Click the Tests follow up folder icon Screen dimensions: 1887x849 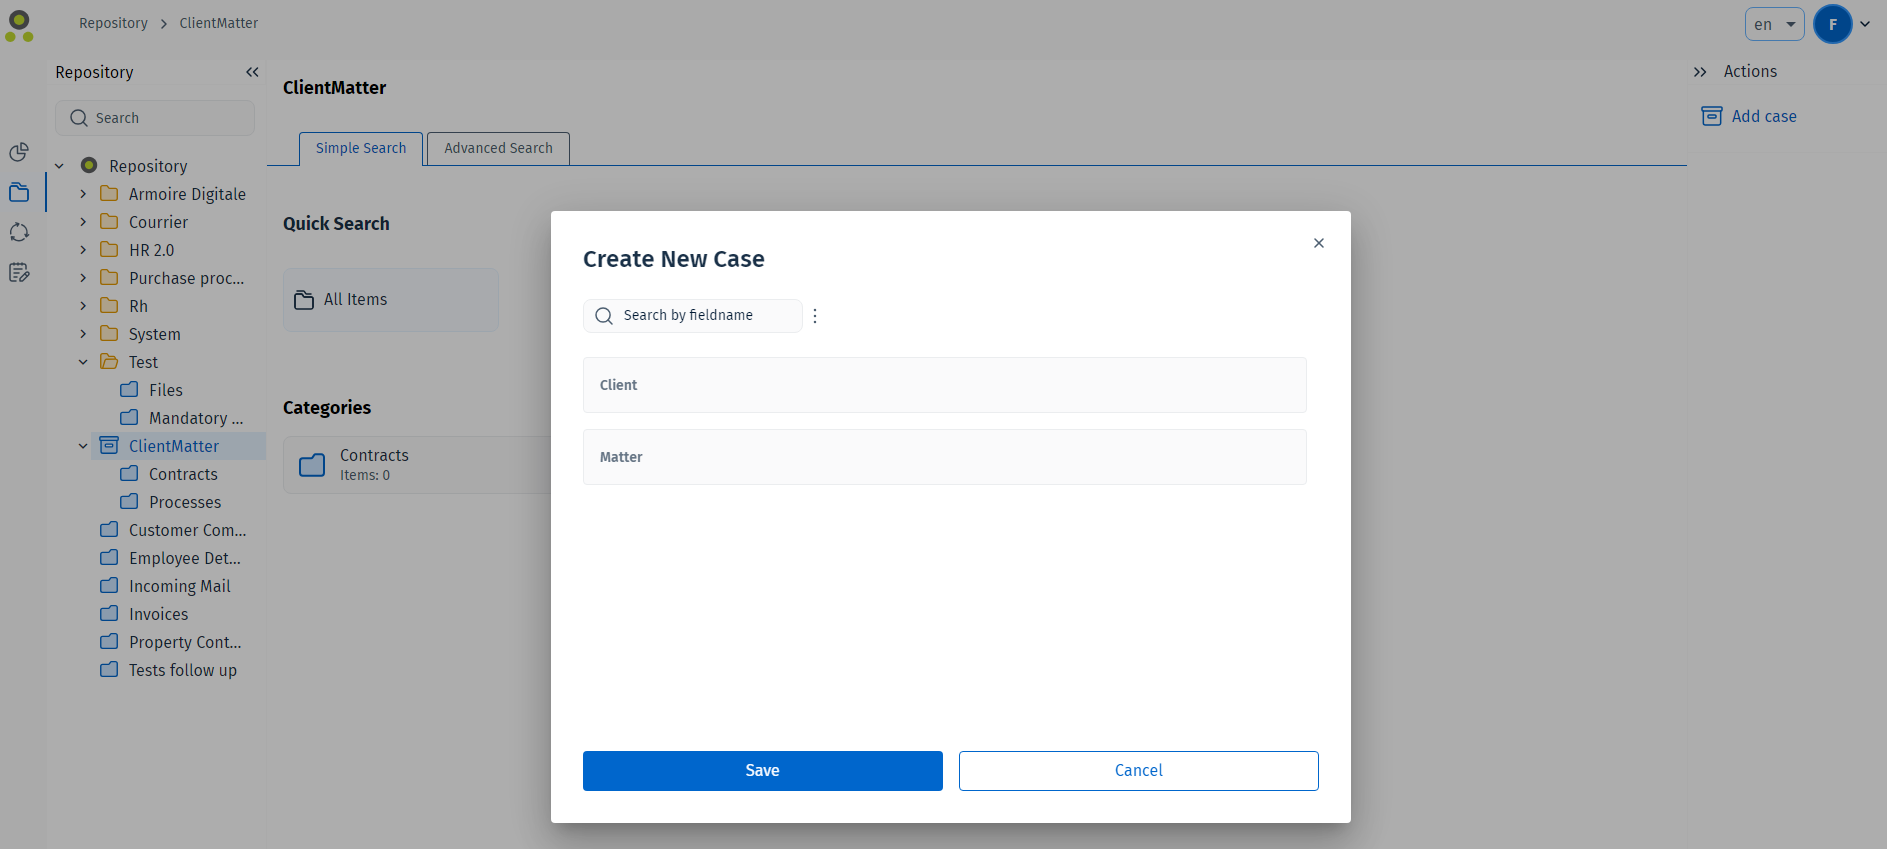(109, 669)
